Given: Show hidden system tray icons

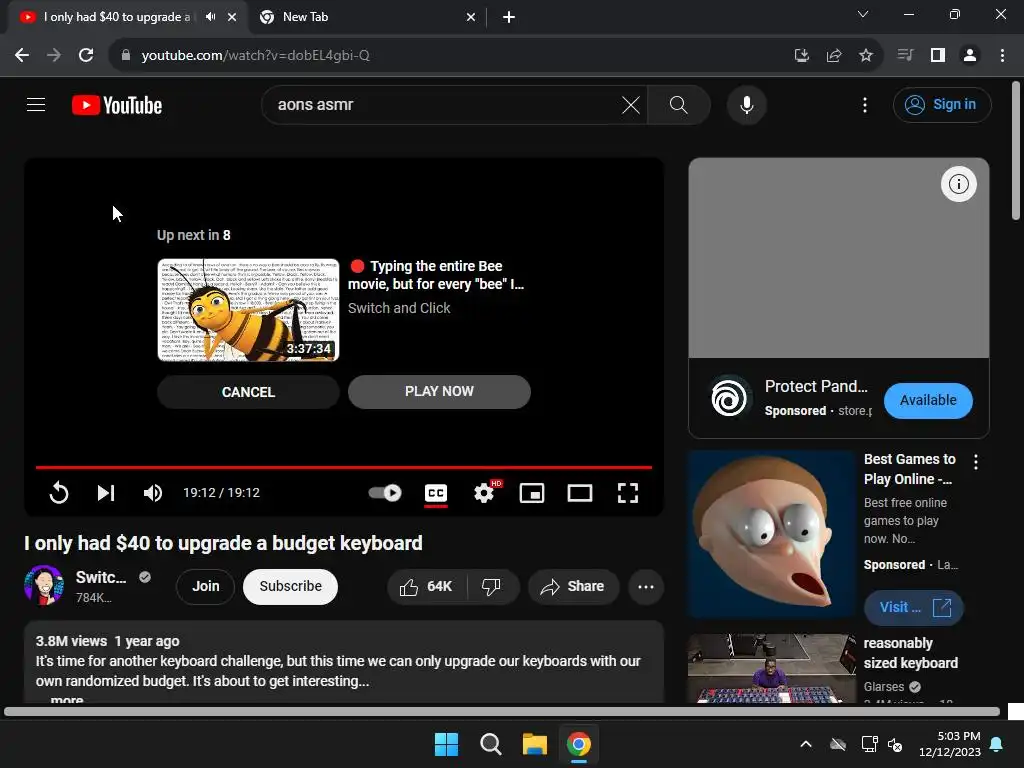Looking at the screenshot, I should (806, 744).
